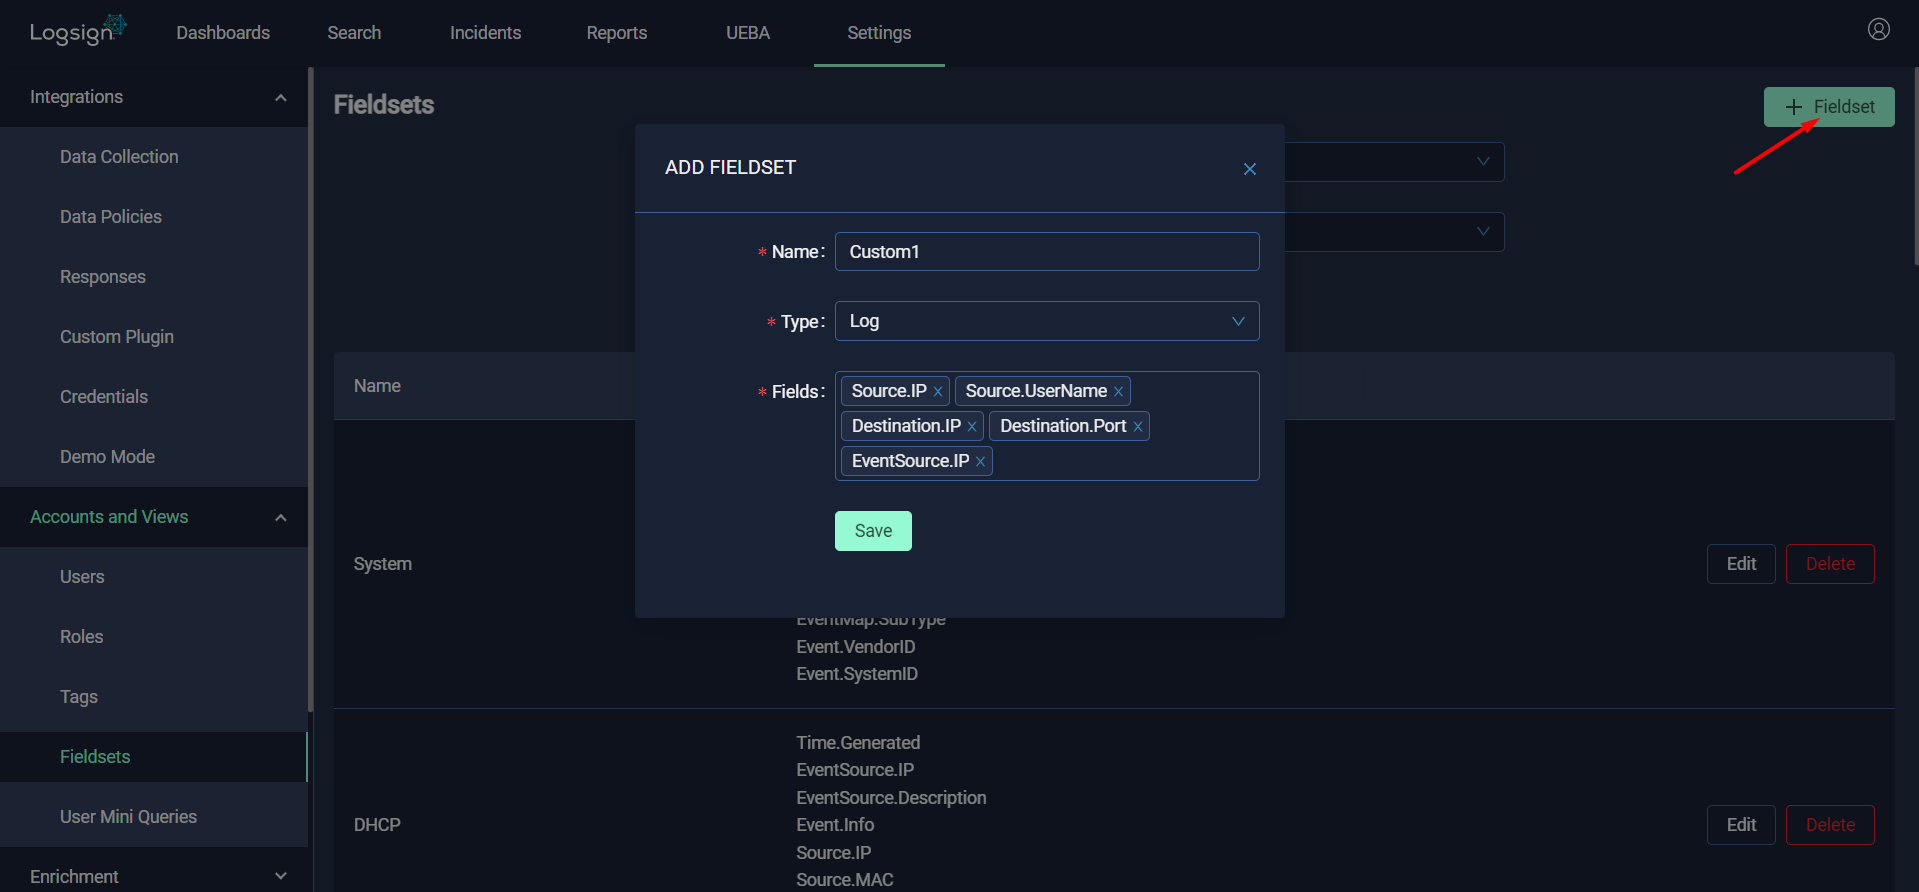Open Tags in the sidebar
Screen dimensions: 1919x892
coord(79,697)
